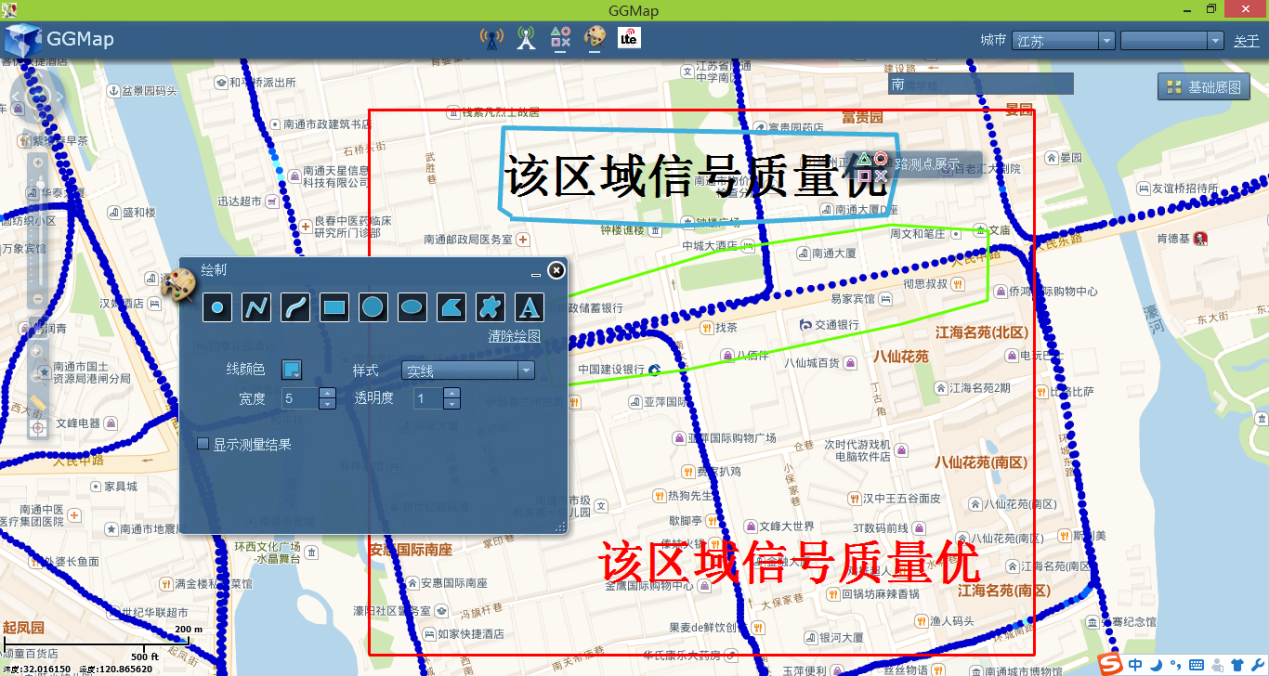Click the 清除绘图 link
The width and height of the screenshot is (1269, 676).
tap(514, 336)
